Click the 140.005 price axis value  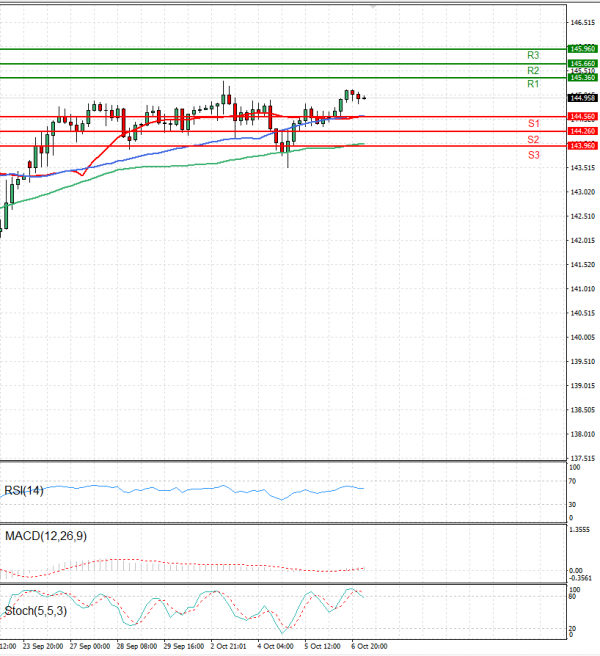[x=583, y=337]
